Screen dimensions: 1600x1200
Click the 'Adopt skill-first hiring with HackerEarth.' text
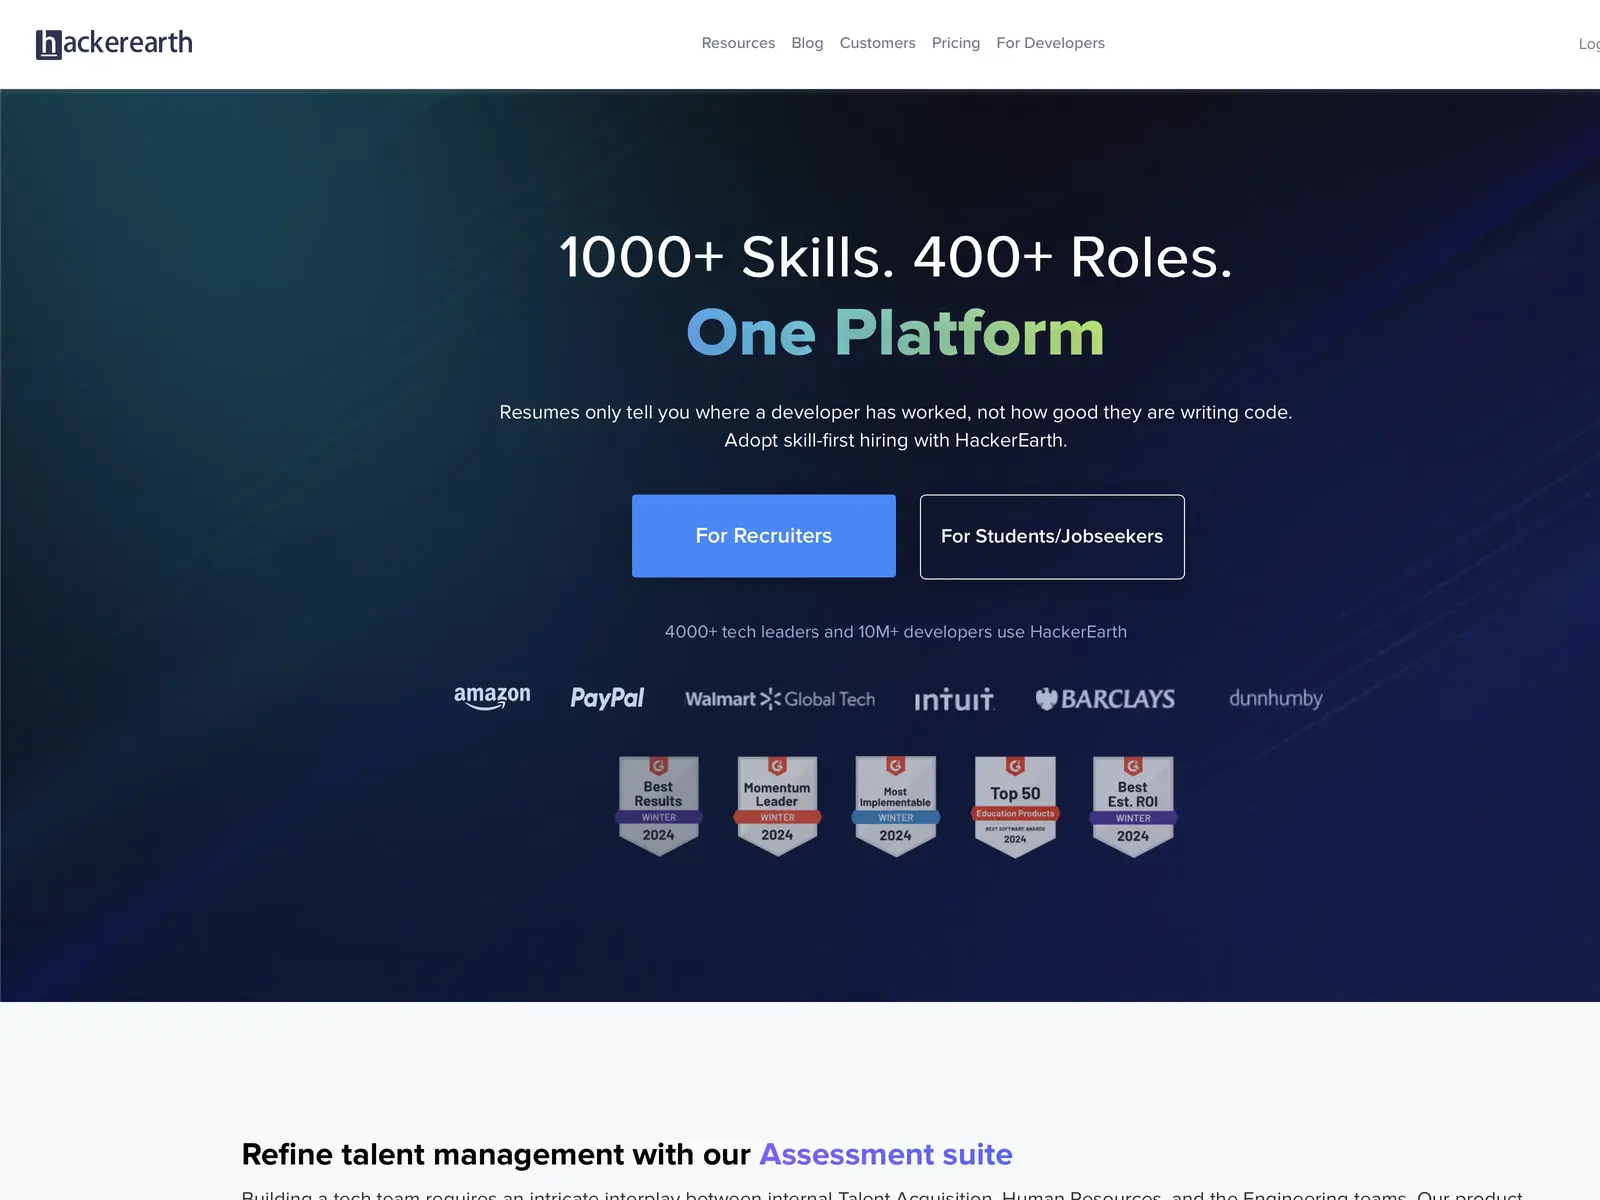pyautogui.click(x=896, y=440)
